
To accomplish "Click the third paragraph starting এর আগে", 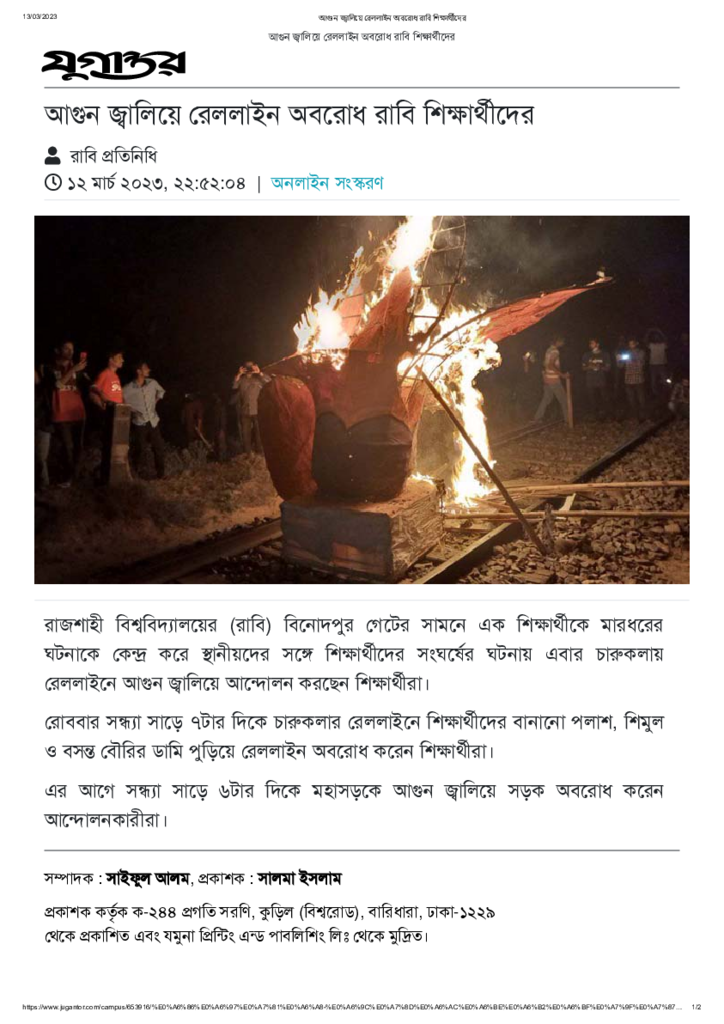I will point(353,805).
